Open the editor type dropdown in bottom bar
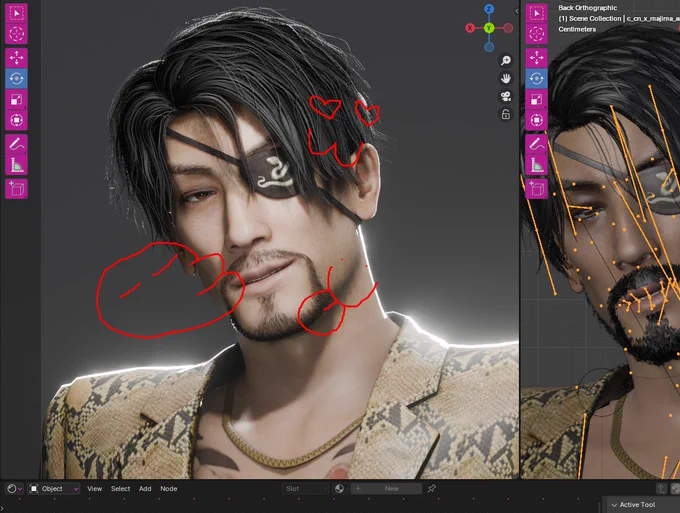680x513 pixels. [14, 489]
